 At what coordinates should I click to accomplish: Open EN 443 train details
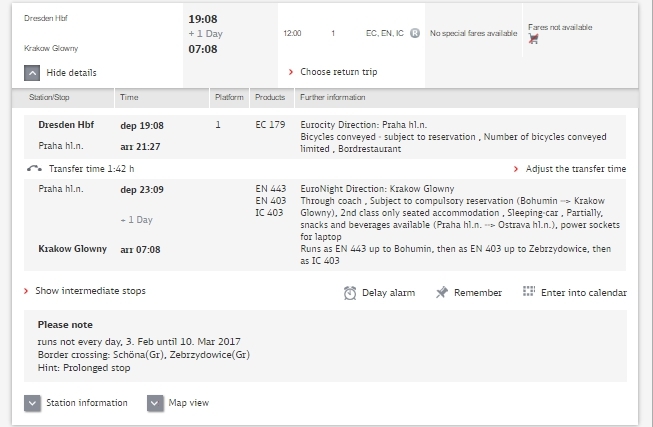270,188
